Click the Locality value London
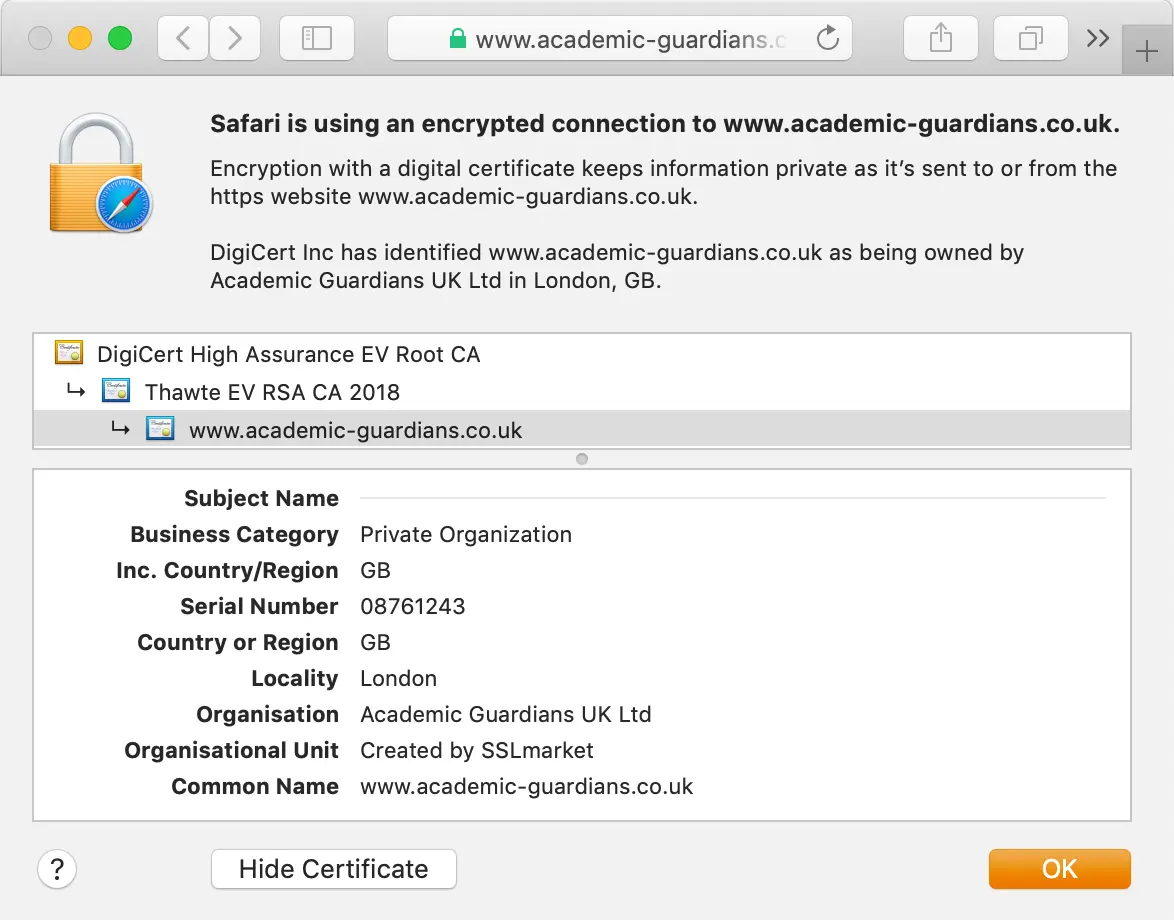This screenshot has width=1174, height=920. point(398,678)
